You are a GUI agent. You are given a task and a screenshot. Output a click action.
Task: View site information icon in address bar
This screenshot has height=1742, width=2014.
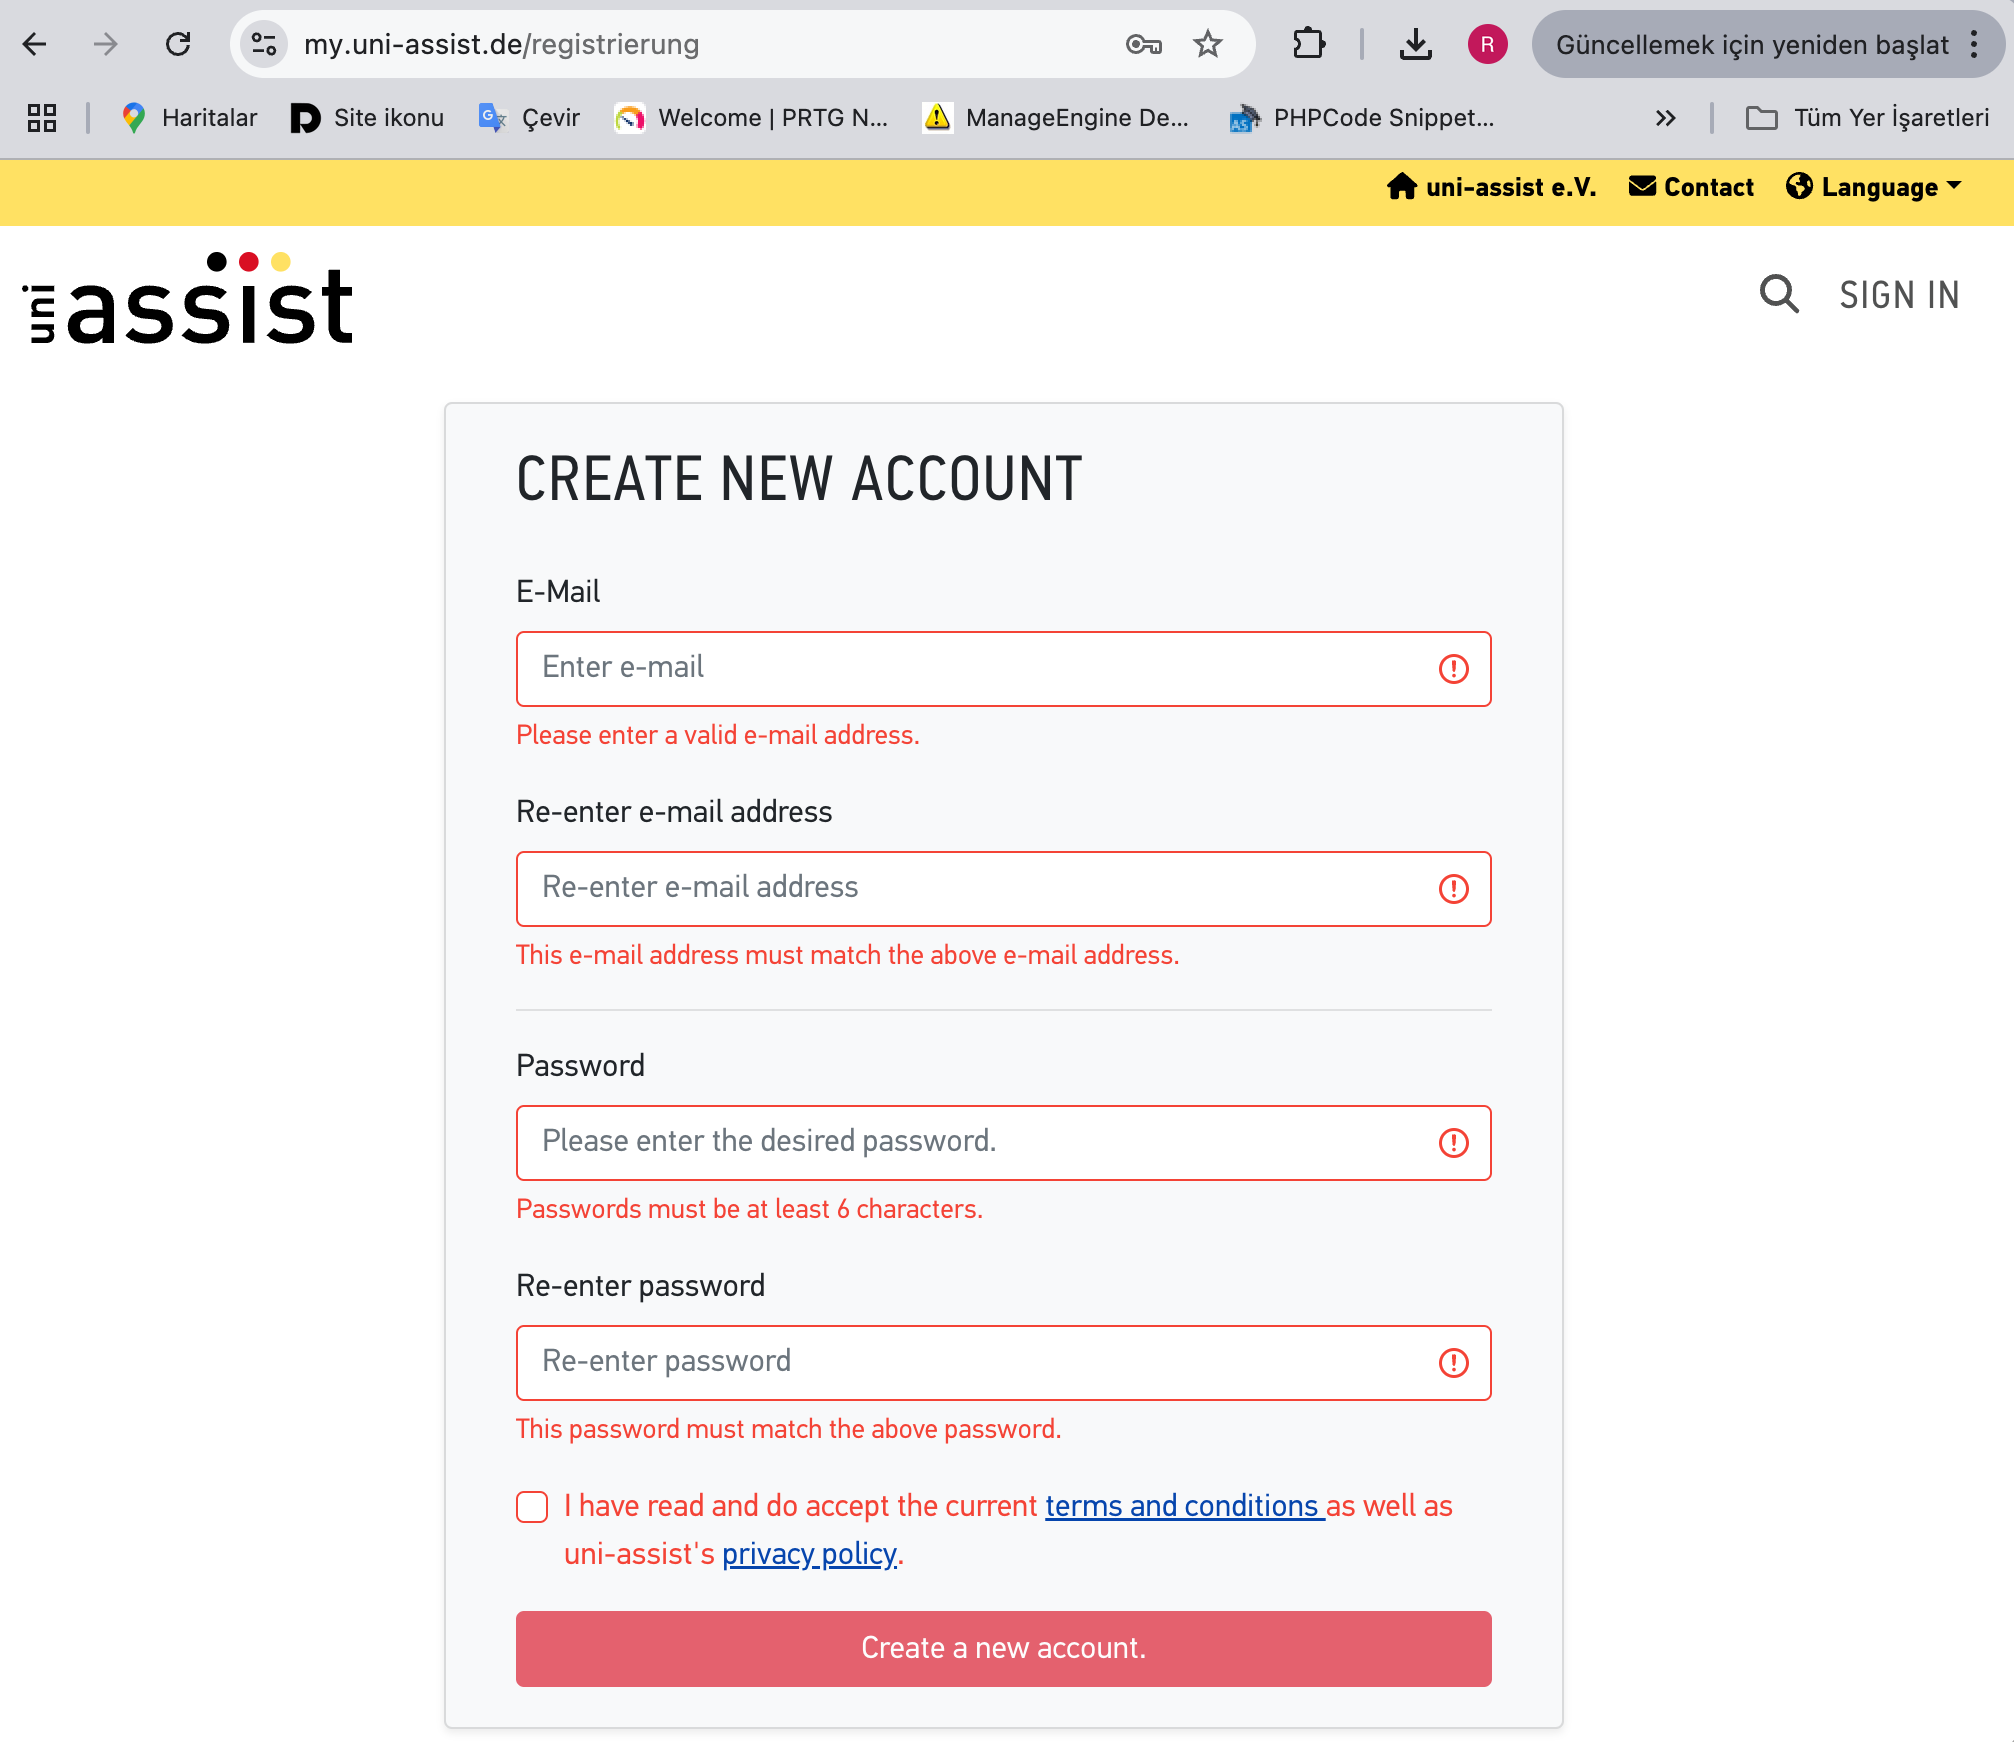click(x=264, y=44)
